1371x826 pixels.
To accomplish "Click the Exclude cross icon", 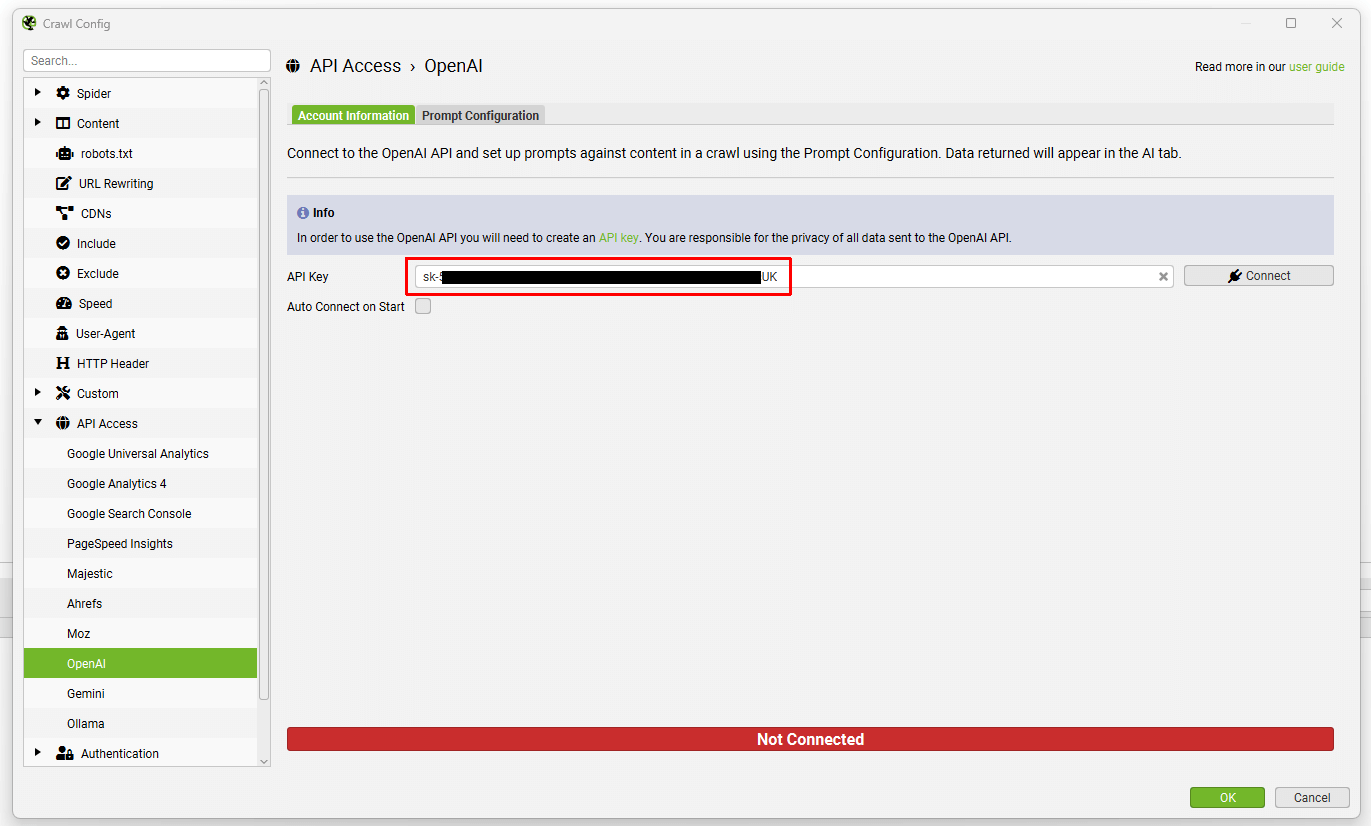I will click(x=63, y=274).
